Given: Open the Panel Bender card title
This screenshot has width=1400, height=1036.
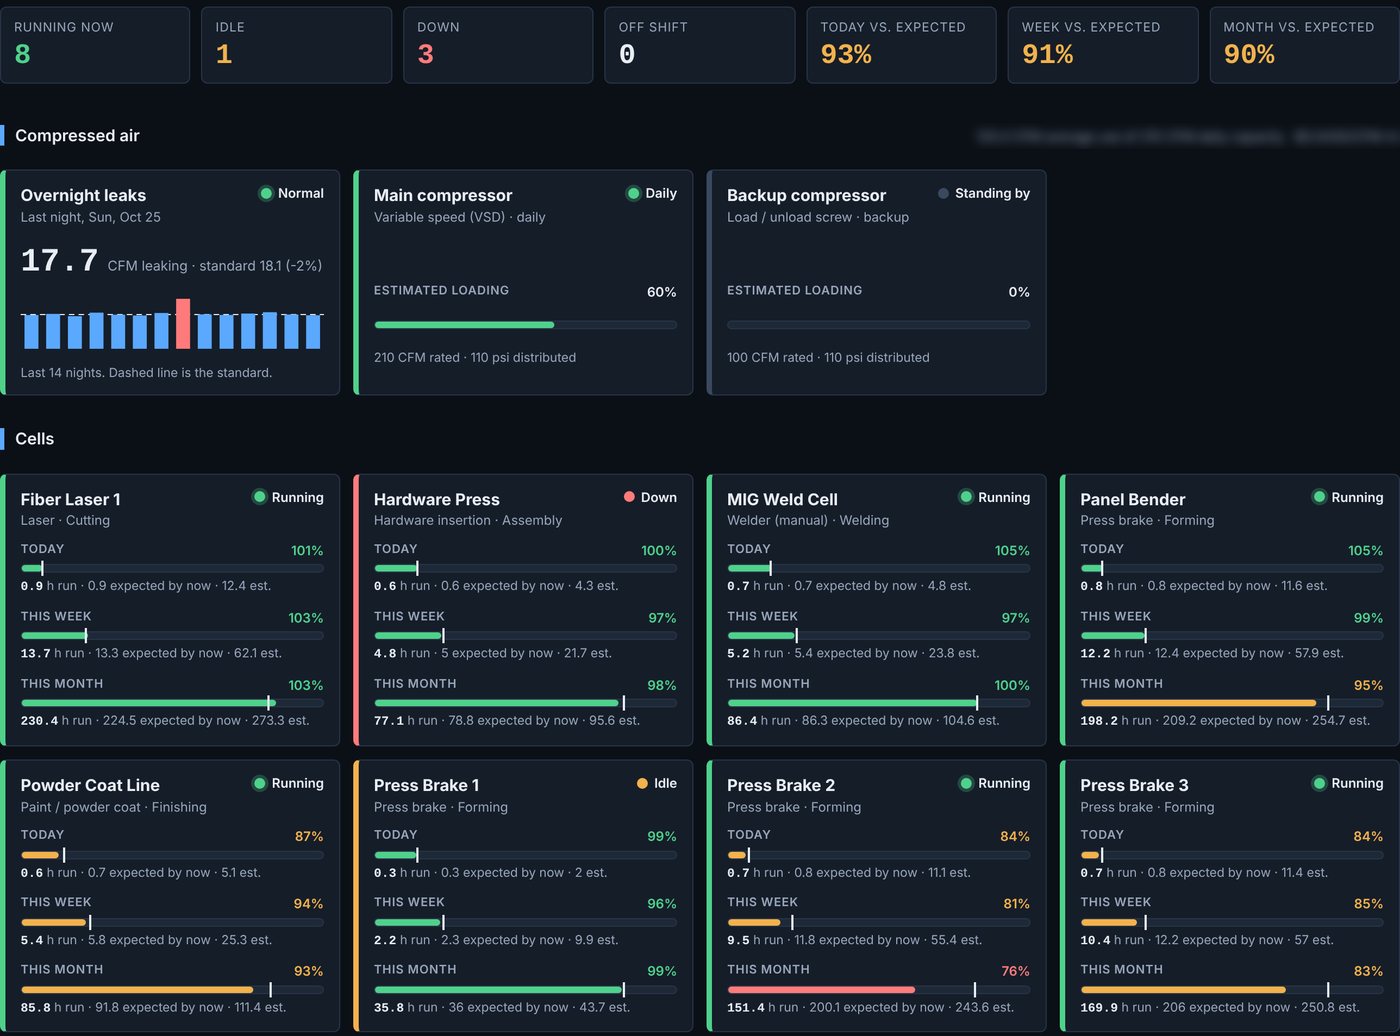Looking at the screenshot, I should (x=1132, y=499).
